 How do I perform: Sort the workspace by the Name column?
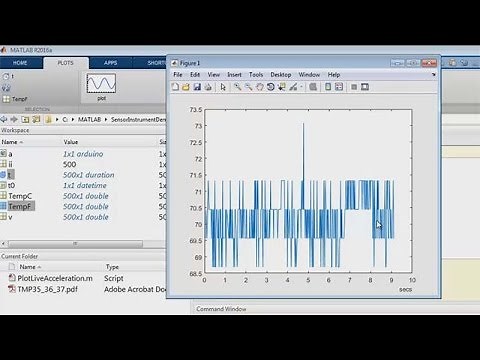12,142
